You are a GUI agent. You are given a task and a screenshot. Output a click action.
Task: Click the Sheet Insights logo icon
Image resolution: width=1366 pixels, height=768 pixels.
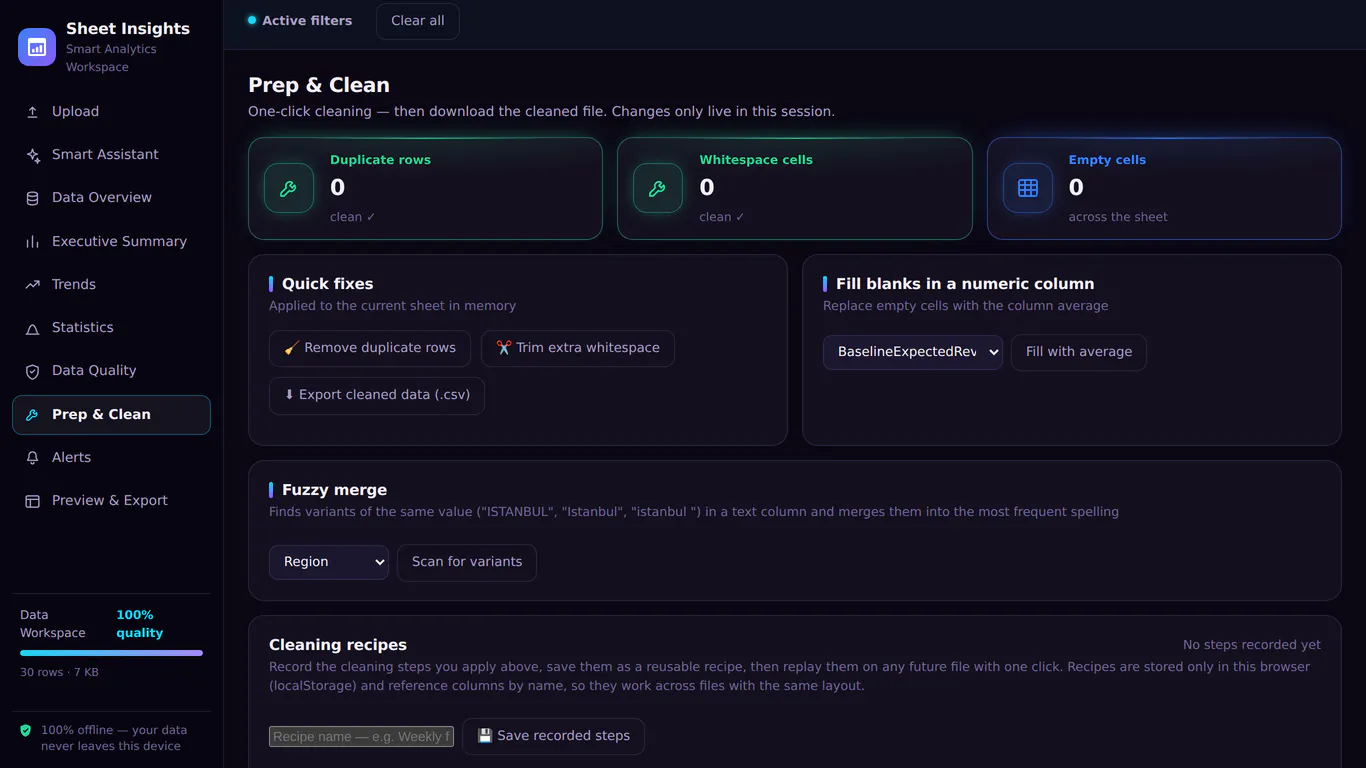click(x=37, y=47)
